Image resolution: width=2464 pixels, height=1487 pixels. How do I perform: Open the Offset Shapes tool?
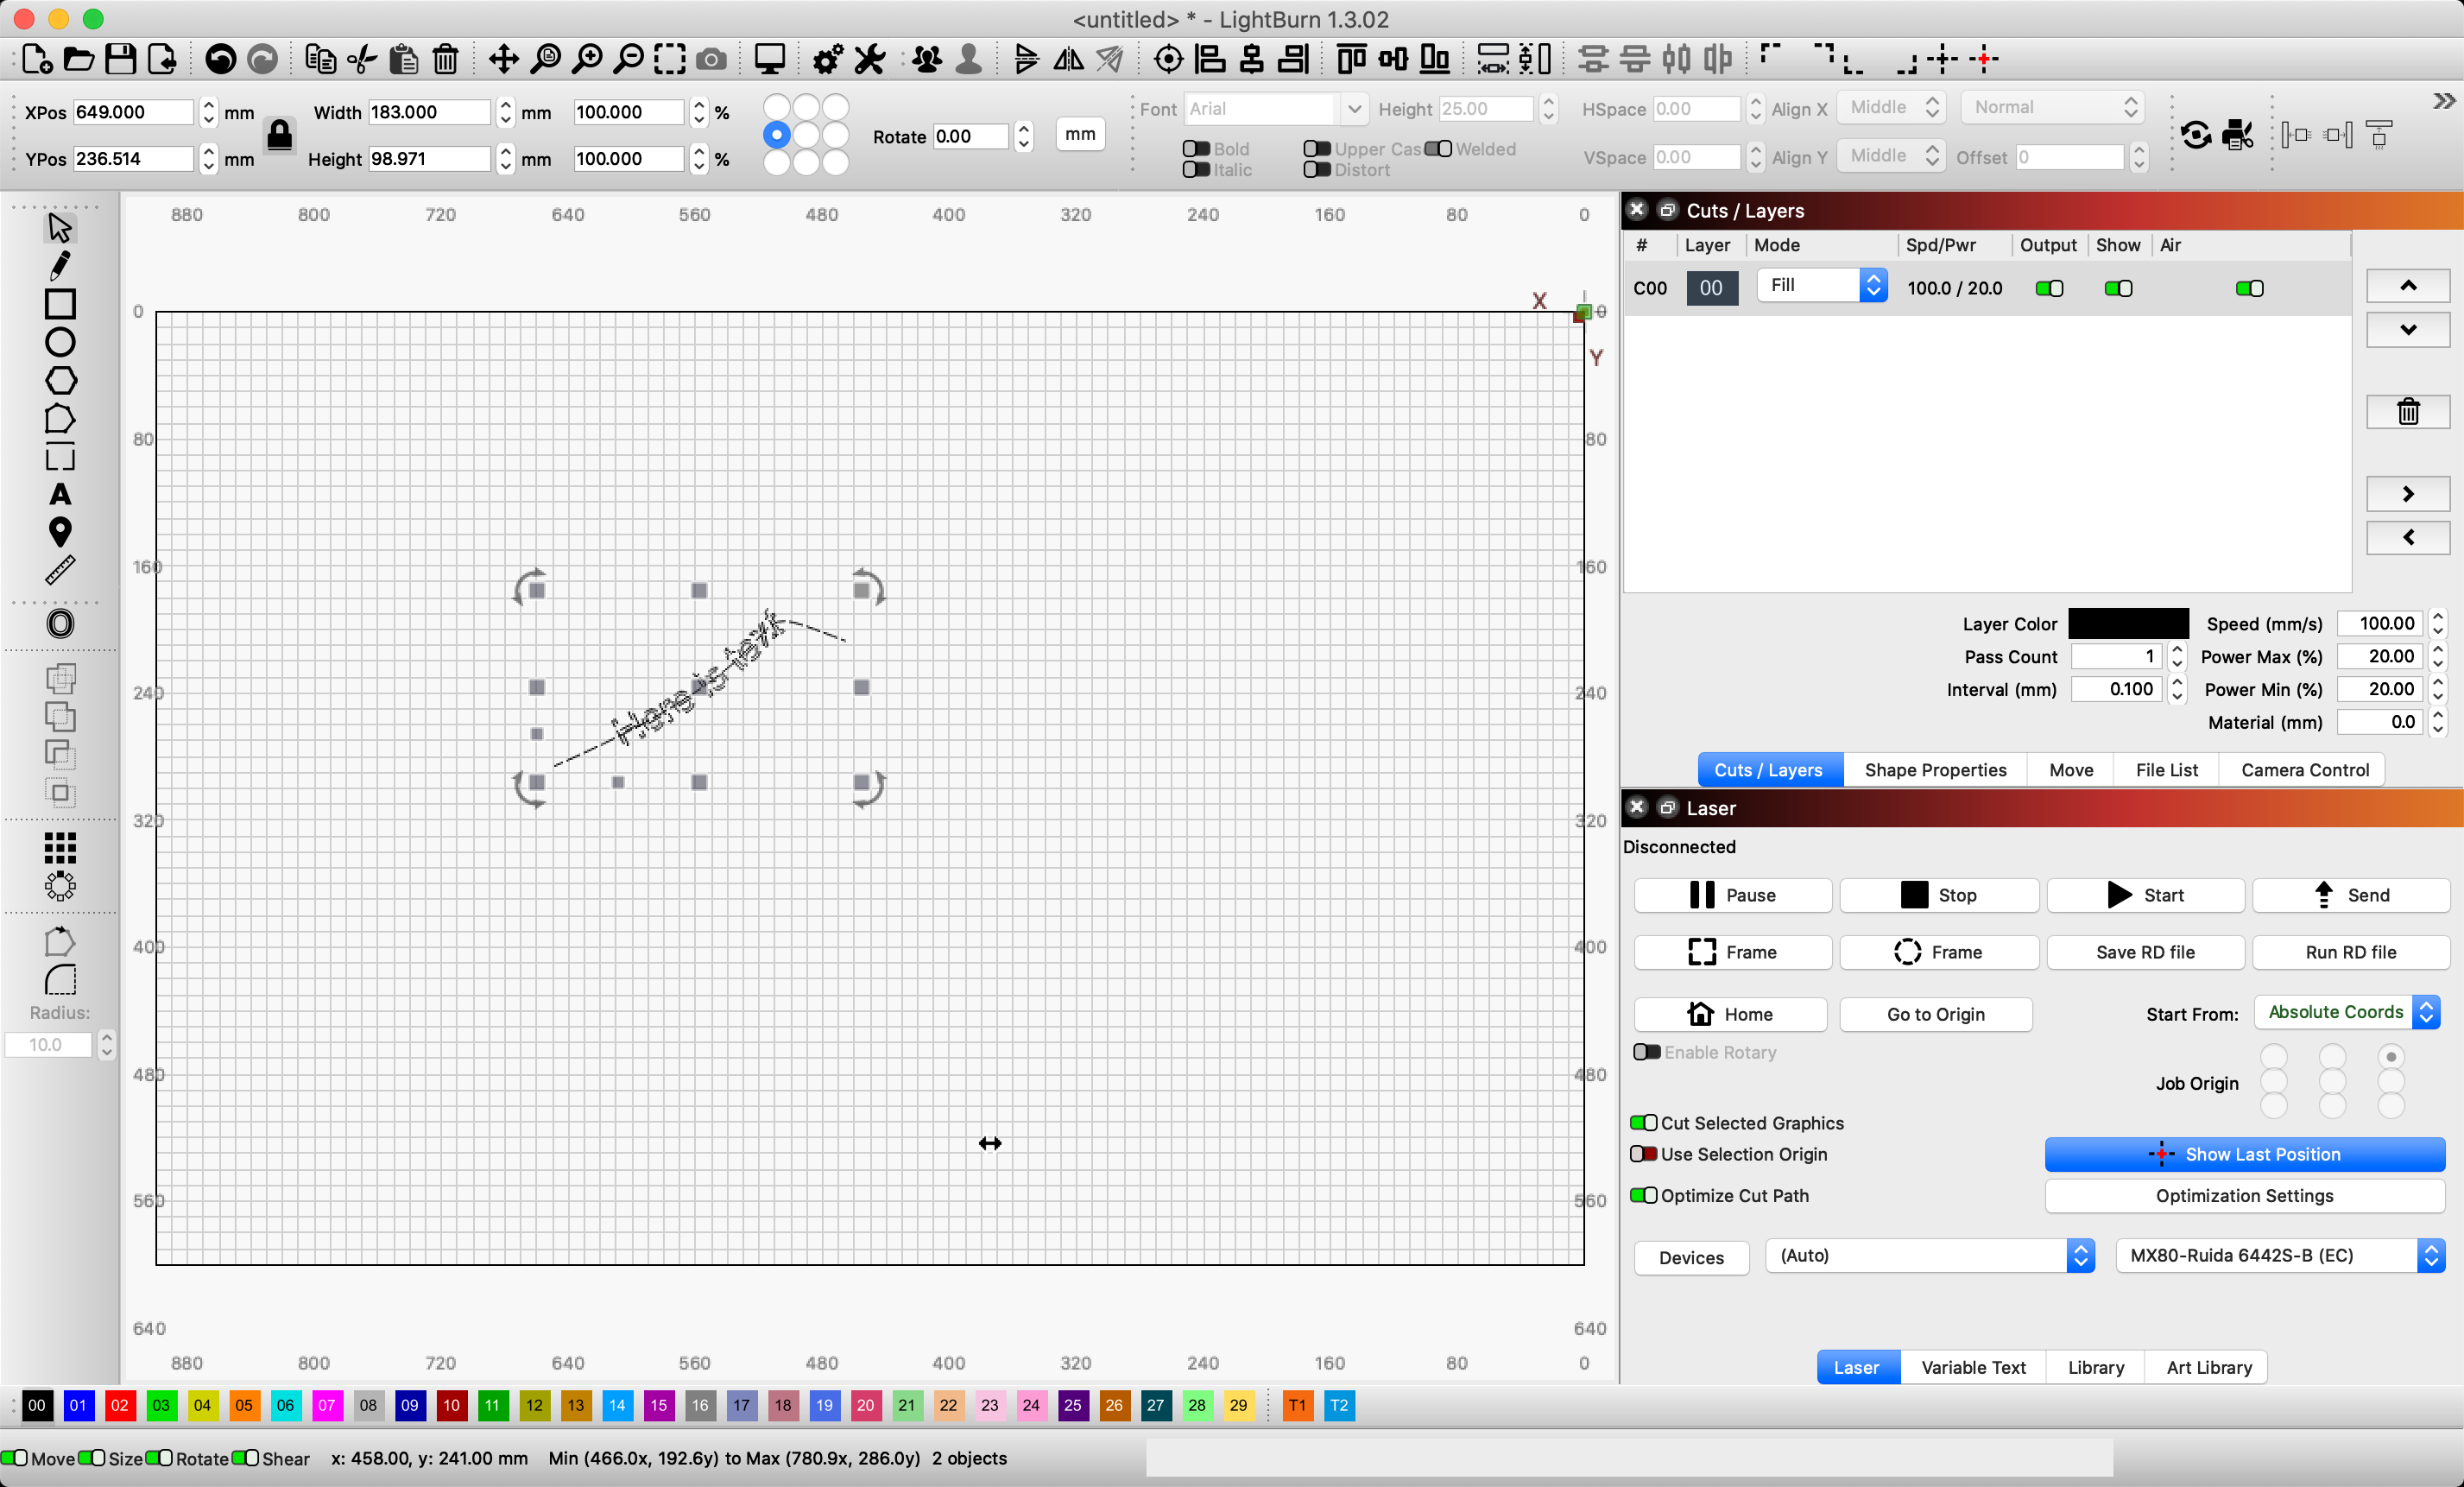click(60, 624)
